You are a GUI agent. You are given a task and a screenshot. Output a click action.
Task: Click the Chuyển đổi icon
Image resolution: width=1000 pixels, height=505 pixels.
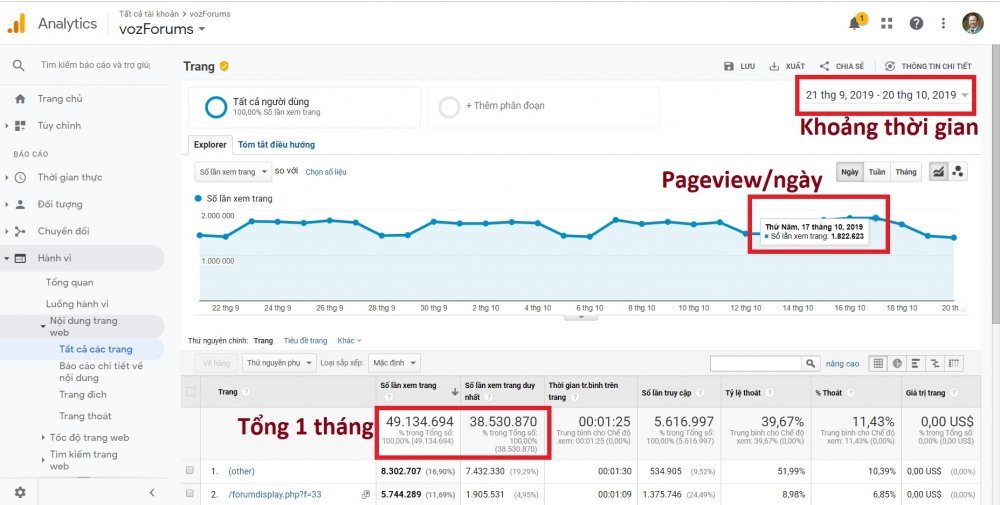point(20,231)
